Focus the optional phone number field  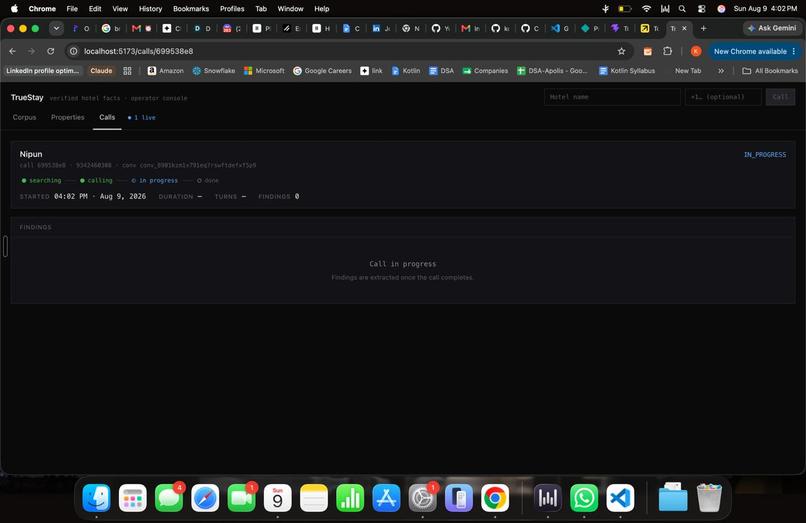pyautogui.click(x=723, y=97)
